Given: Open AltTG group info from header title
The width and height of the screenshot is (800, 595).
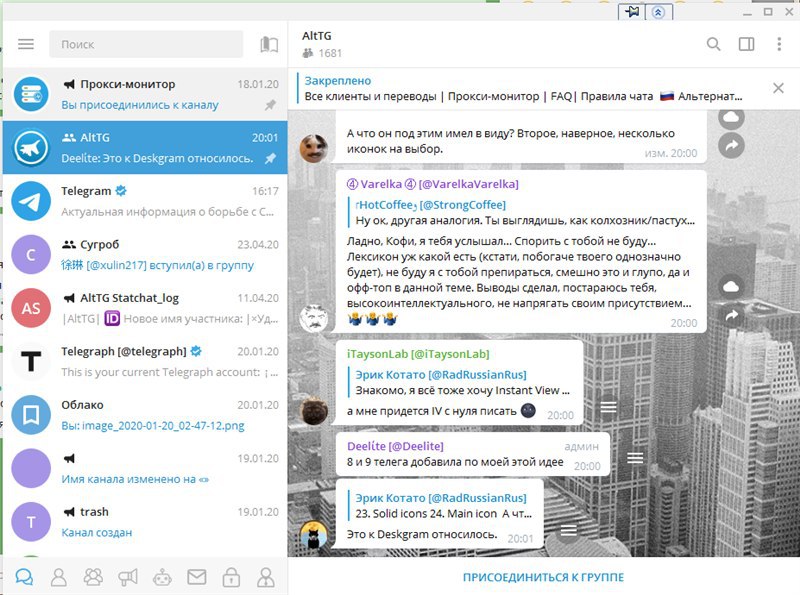Looking at the screenshot, I should [317, 36].
